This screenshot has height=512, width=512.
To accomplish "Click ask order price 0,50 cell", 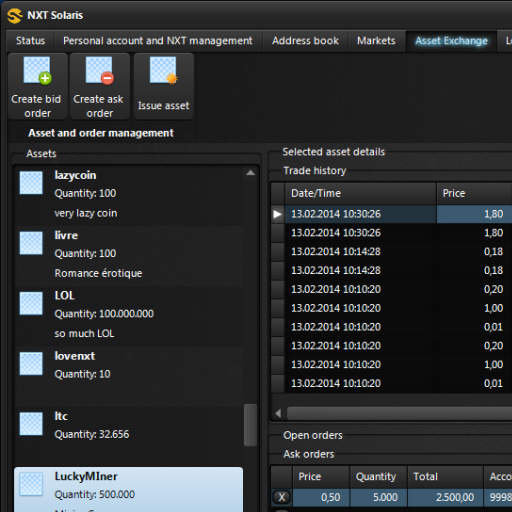I will (x=321, y=497).
